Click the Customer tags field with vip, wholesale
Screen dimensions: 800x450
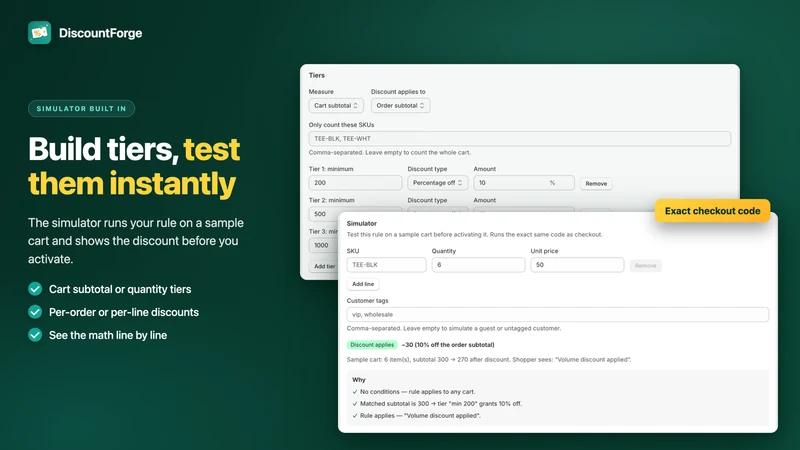point(558,314)
